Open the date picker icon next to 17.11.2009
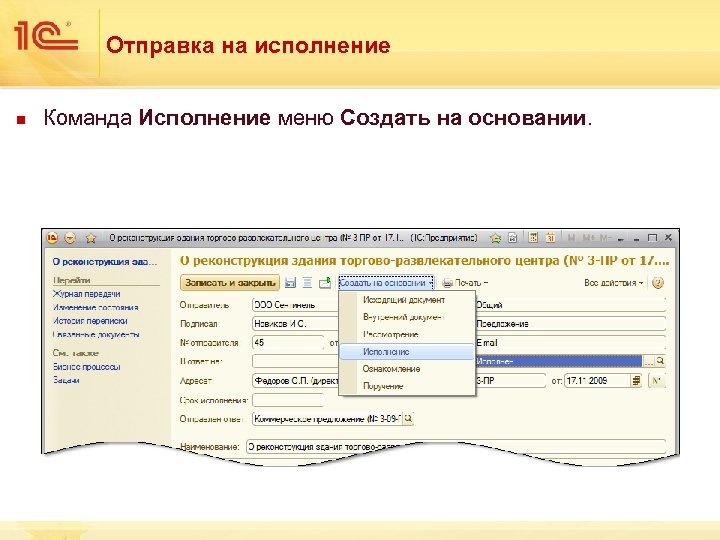The width and height of the screenshot is (720, 540). coord(636,381)
